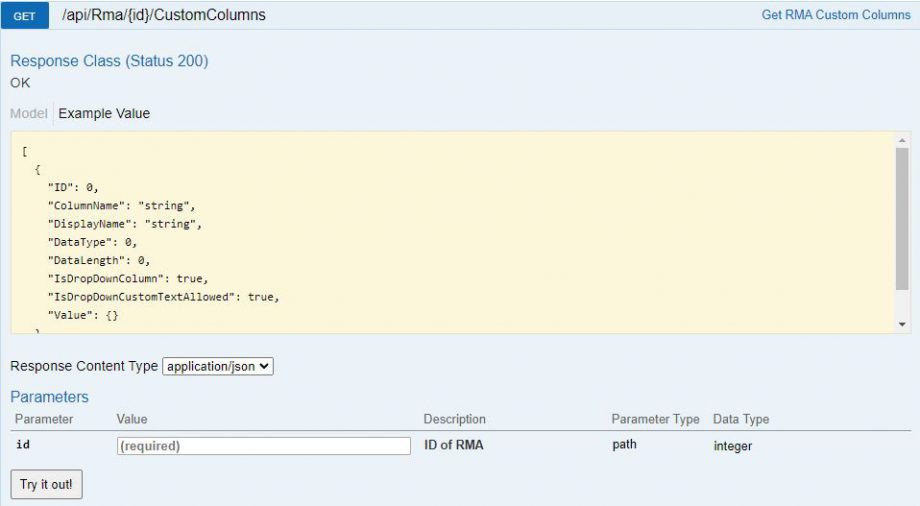The width and height of the screenshot is (920, 506).
Task: Click the Parameters heading
Action: (49, 397)
